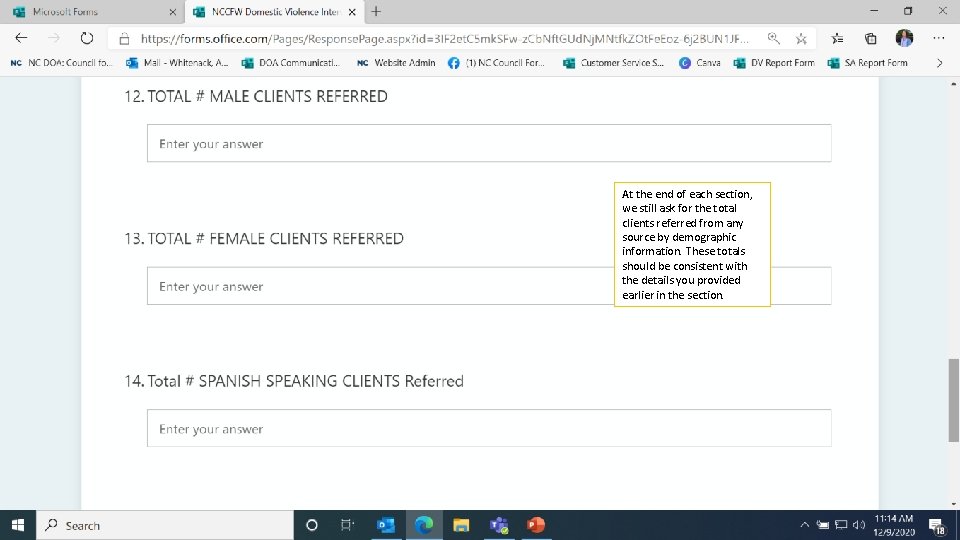Open the Favorites list icon

tap(837, 39)
